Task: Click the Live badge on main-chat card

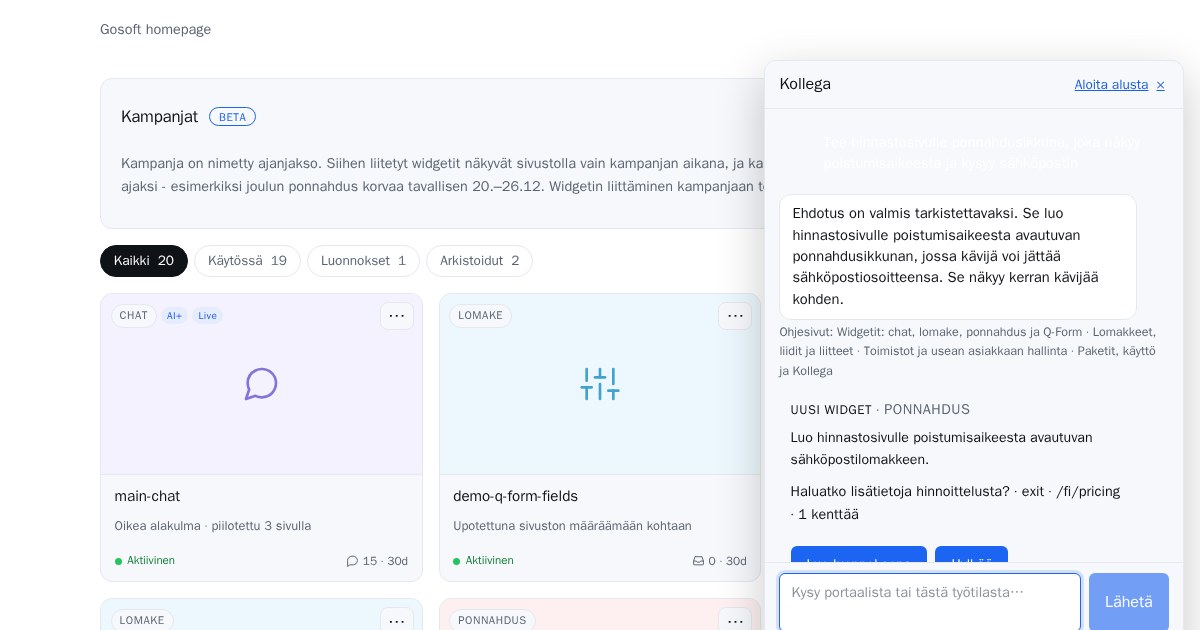Action: 207,316
